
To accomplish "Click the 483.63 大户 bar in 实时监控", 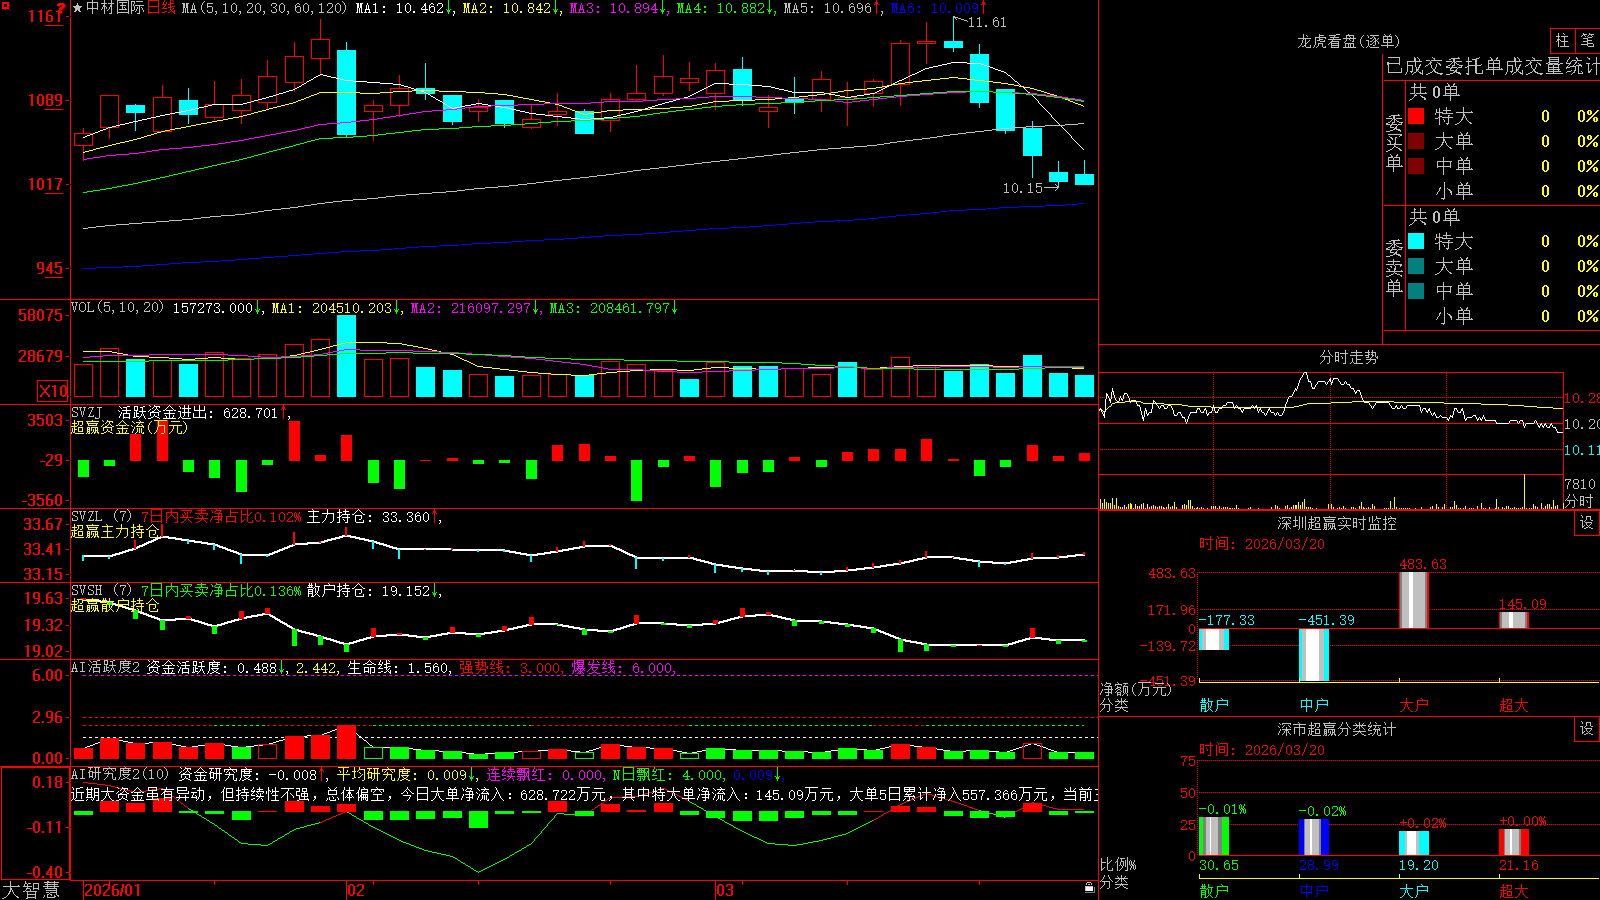I will pos(1413,599).
